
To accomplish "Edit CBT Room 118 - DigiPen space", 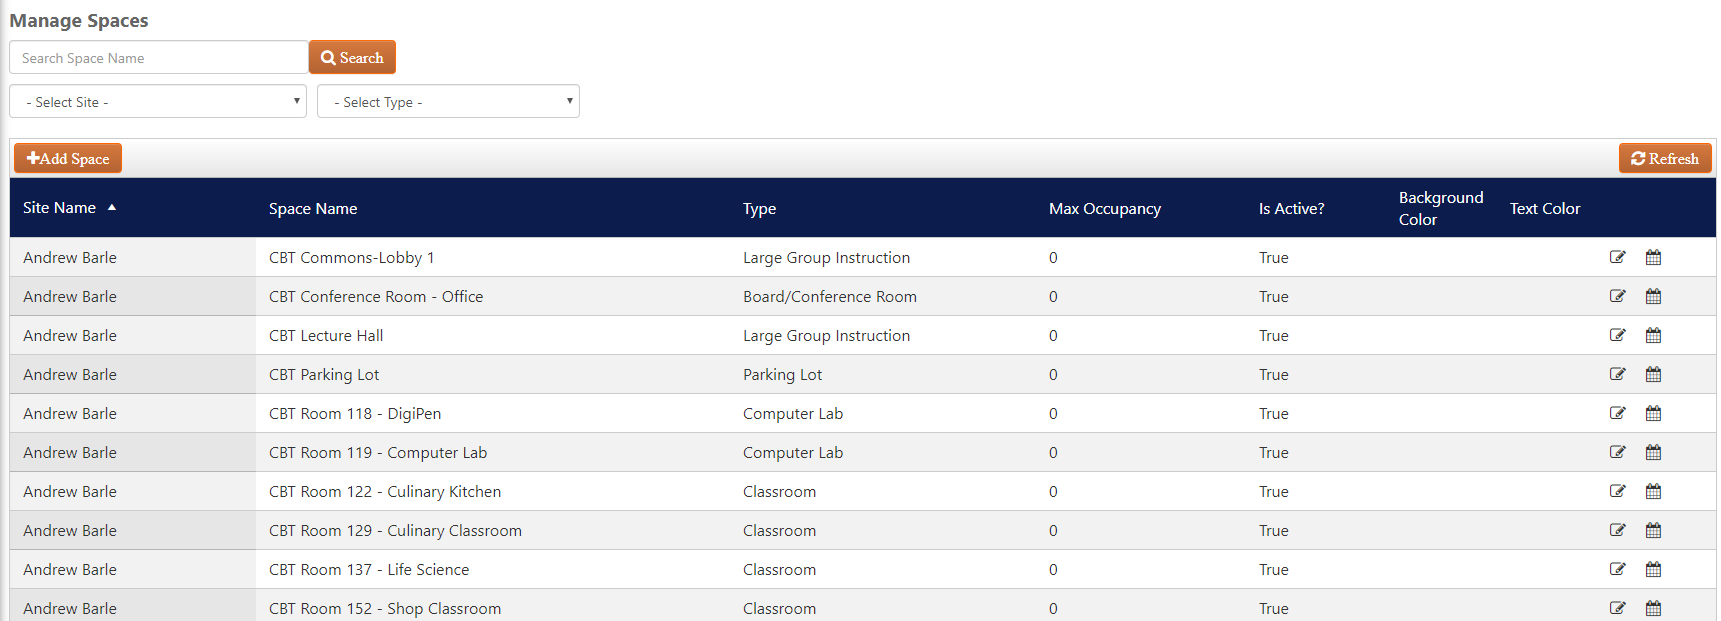I will pyautogui.click(x=1617, y=413).
